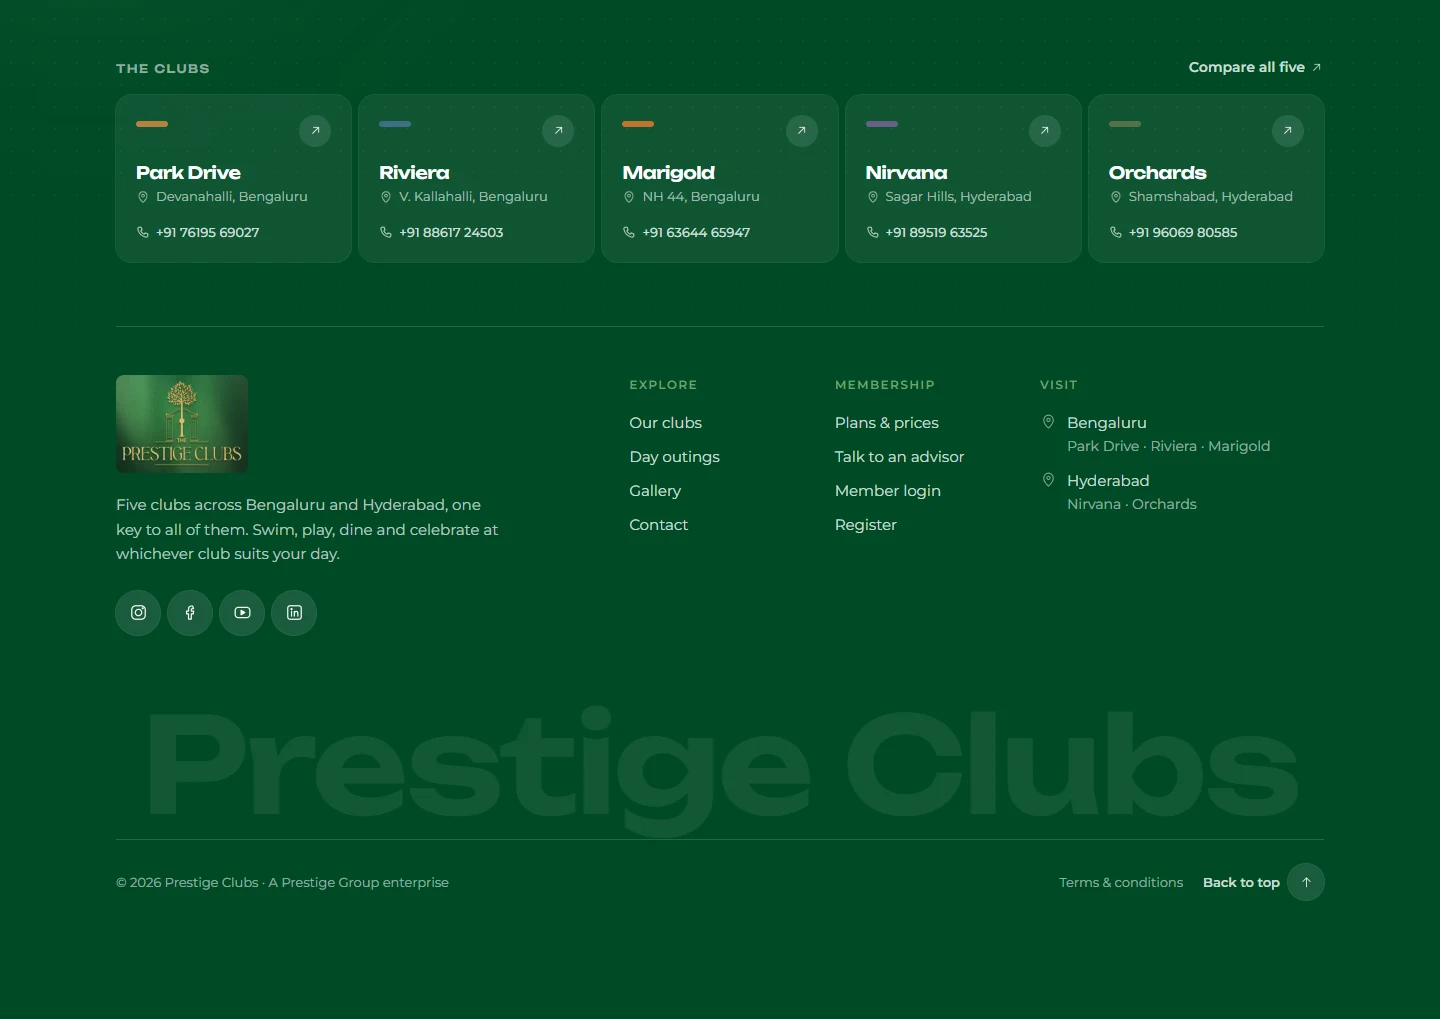Click the Back to top arrow icon
Screen dimensions: 1440x1019
(x=1306, y=882)
